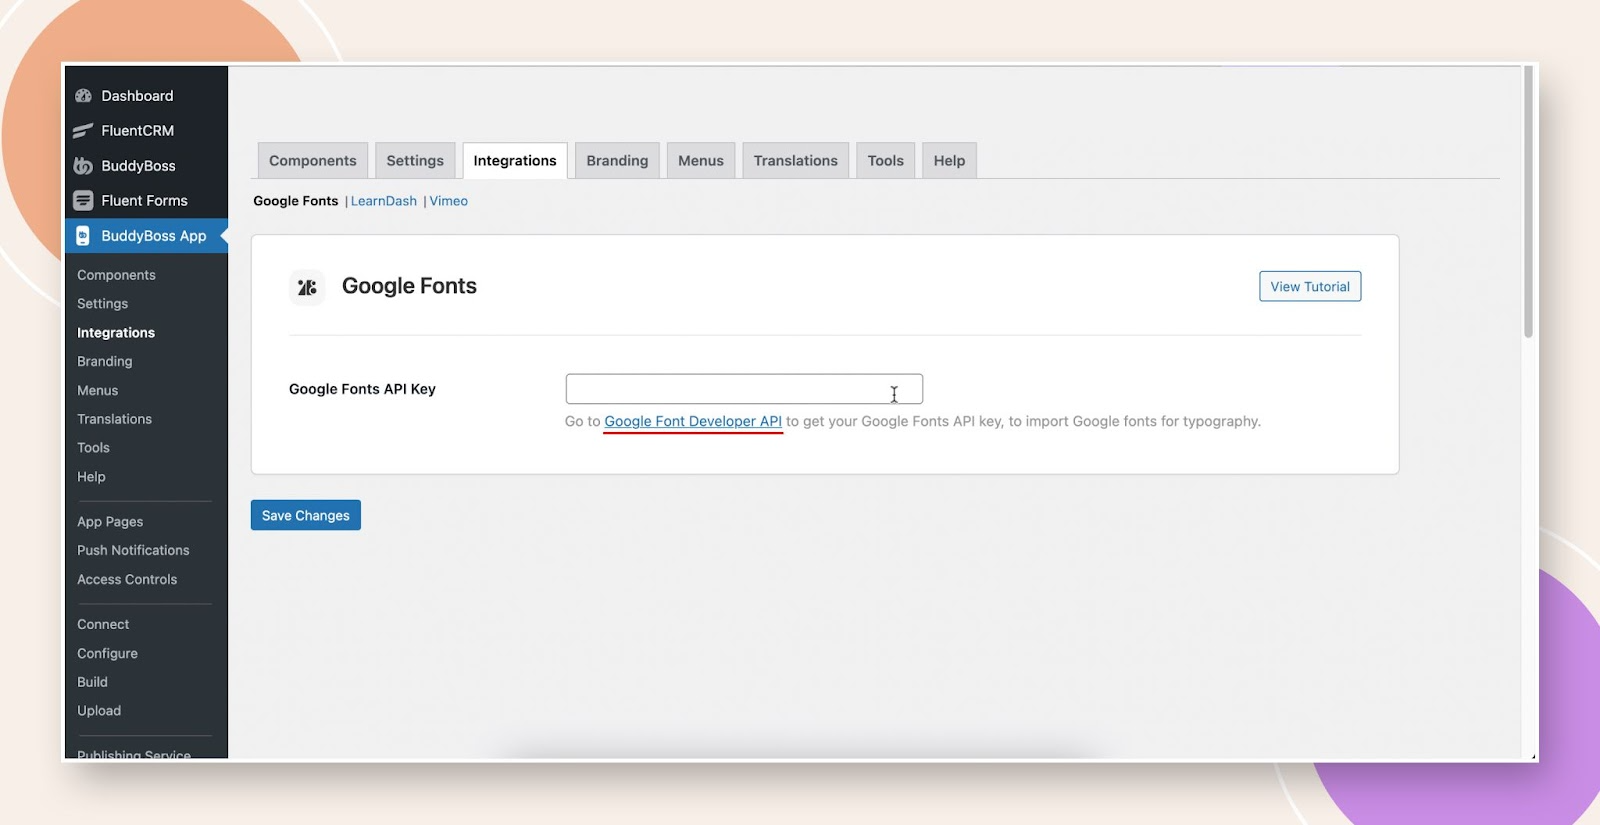Open the LearnDash integration sub-link
1600x825 pixels.
383,201
